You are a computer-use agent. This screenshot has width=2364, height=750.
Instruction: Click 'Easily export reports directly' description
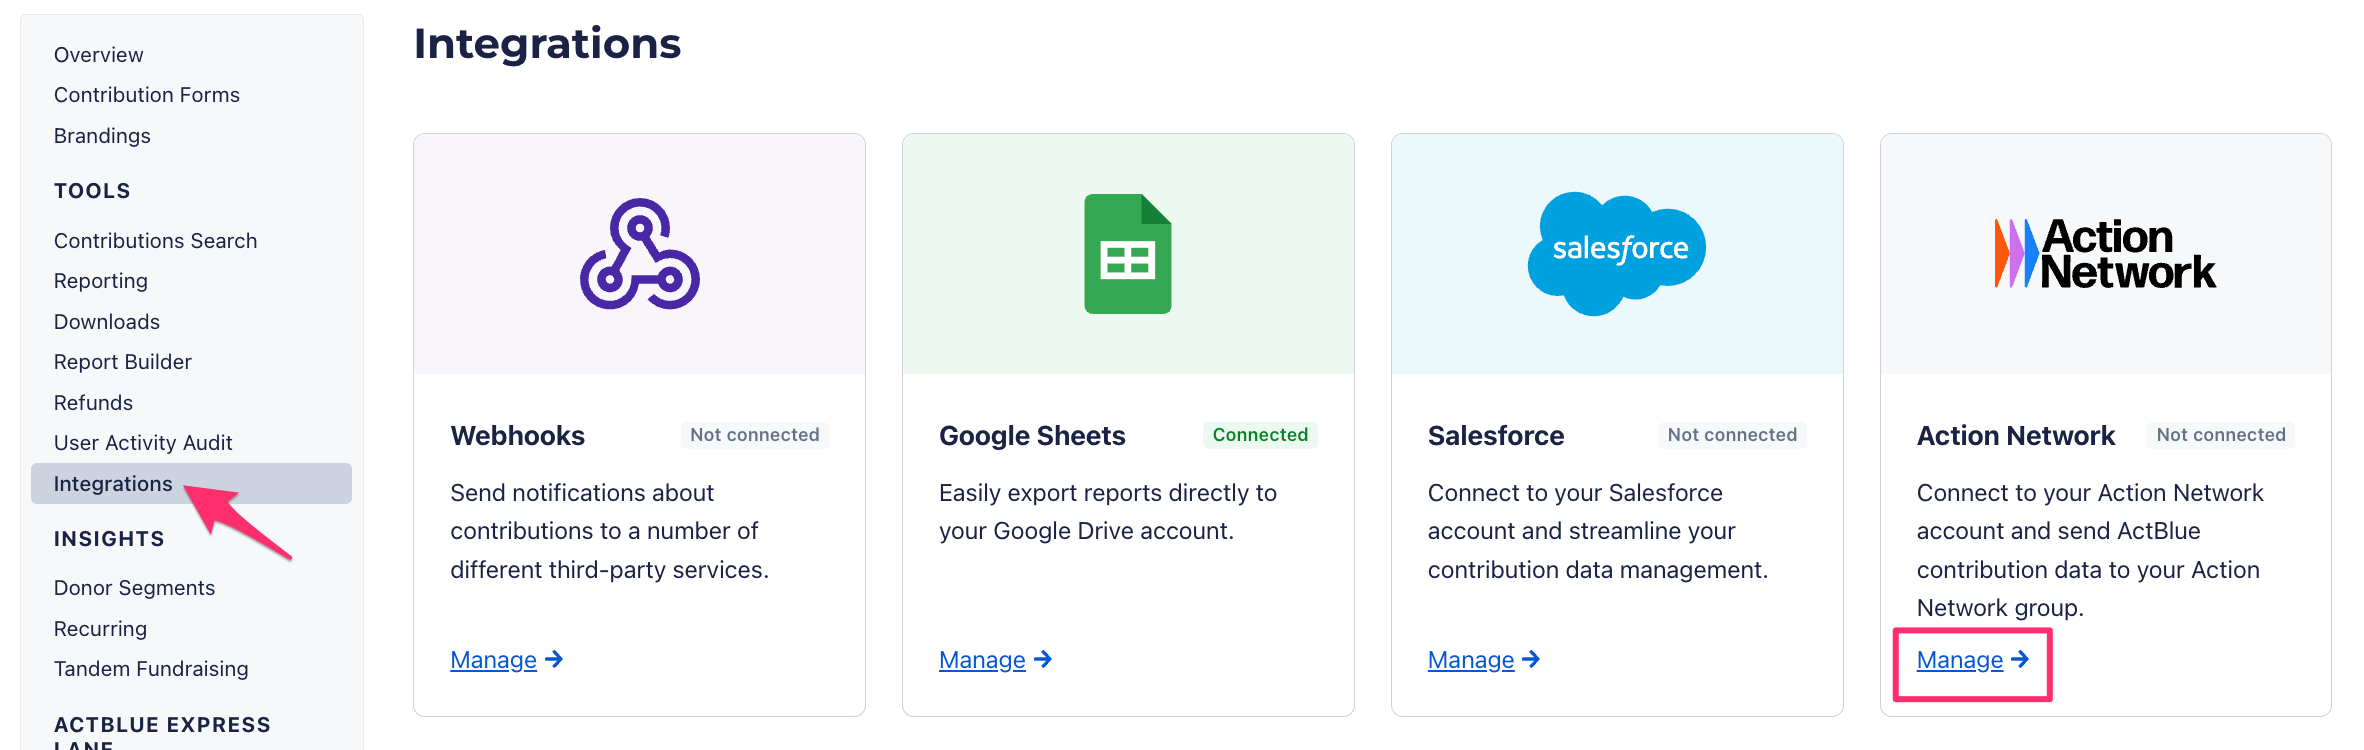tap(1108, 512)
